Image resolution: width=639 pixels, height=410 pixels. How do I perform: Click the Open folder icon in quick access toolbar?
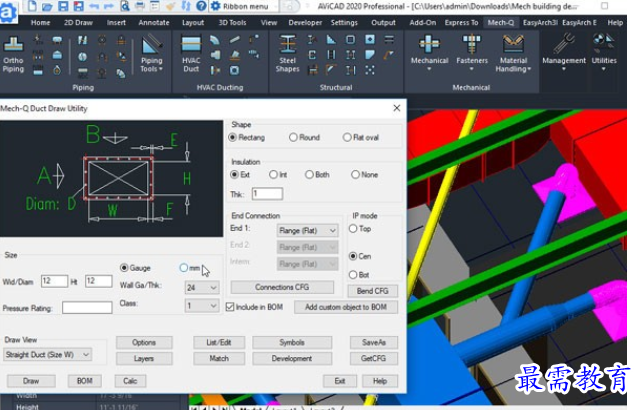coord(47,6)
